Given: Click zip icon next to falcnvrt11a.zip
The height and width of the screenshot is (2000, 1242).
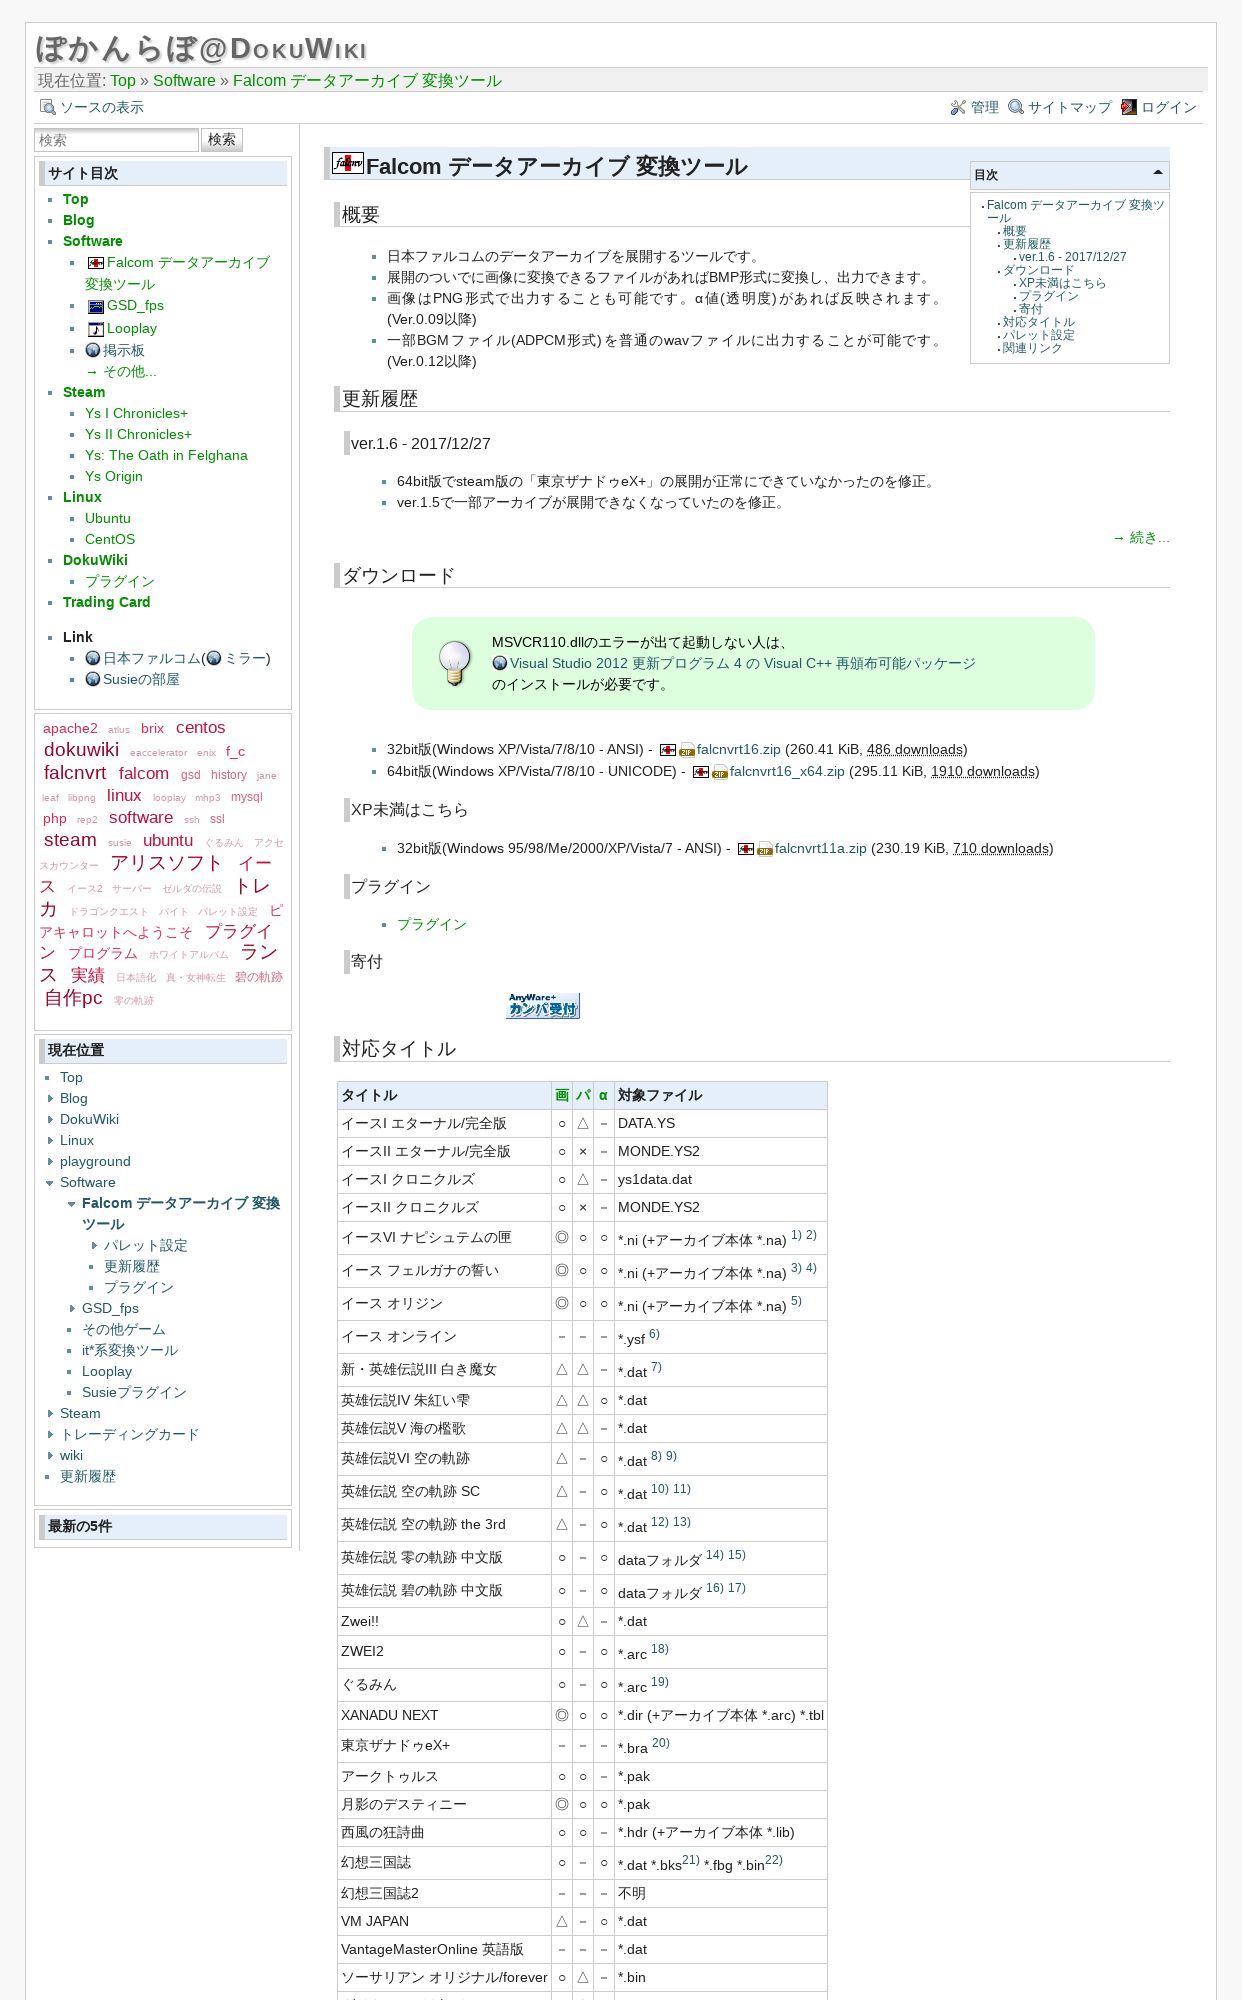Looking at the screenshot, I should [x=765, y=849].
